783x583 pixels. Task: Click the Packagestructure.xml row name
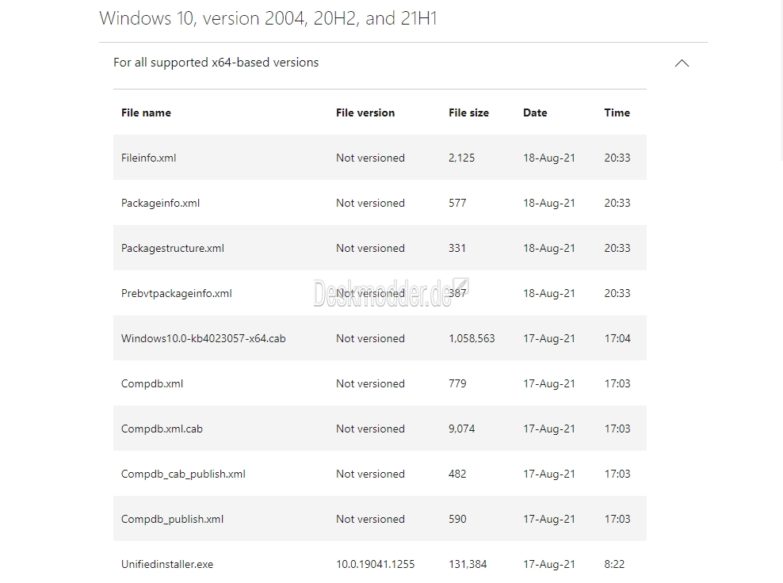coord(165,248)
